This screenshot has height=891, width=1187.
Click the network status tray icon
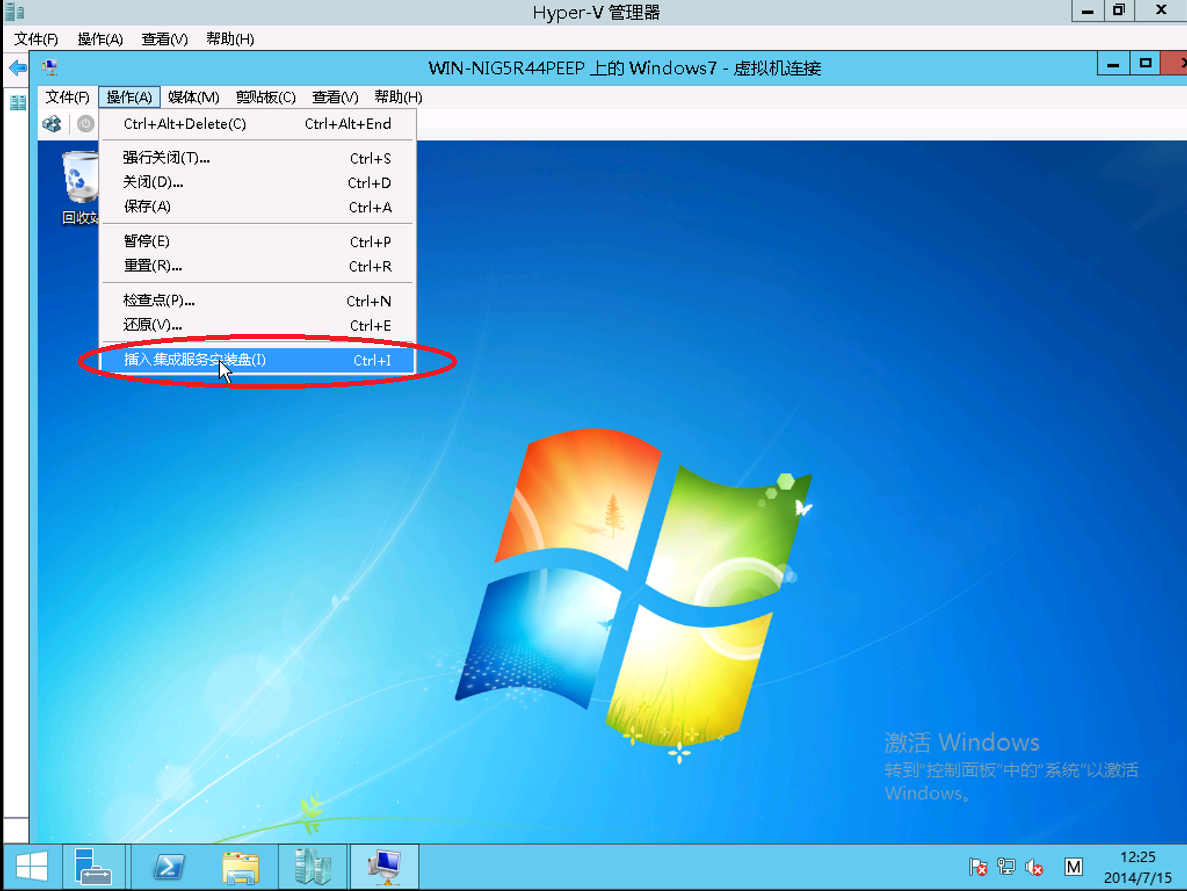pos(1006,867)
